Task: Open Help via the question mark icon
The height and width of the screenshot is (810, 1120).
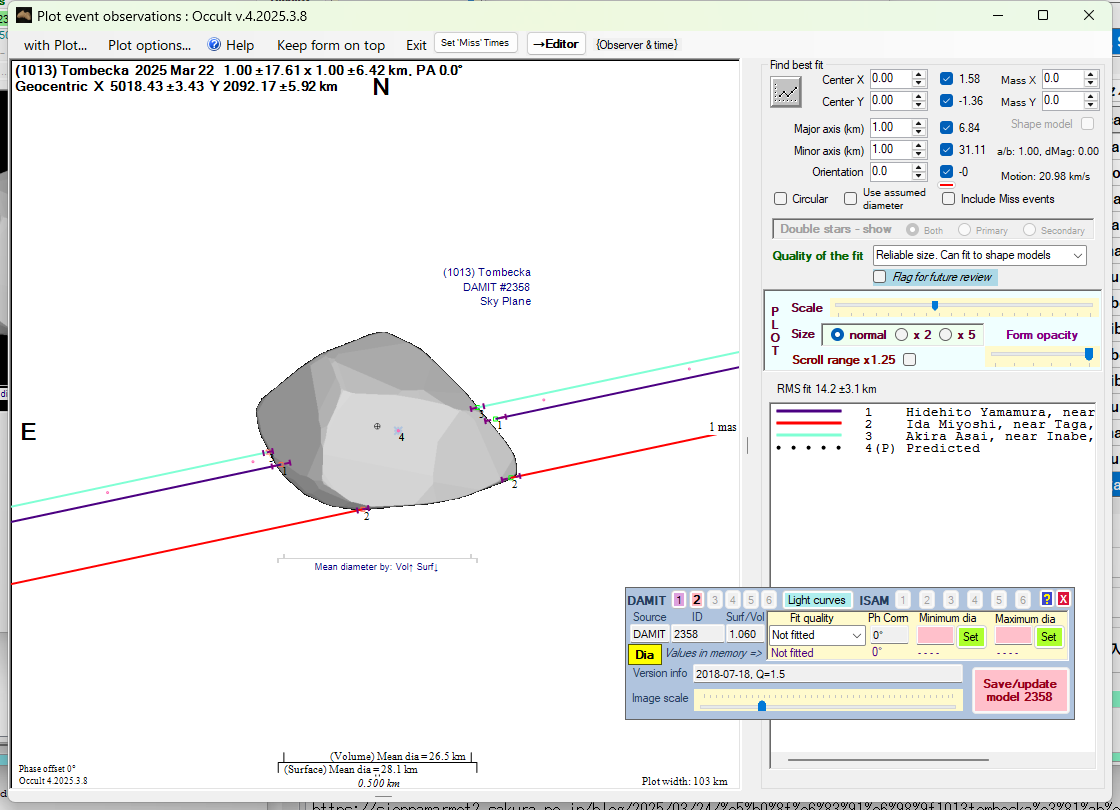Action: 214,45
